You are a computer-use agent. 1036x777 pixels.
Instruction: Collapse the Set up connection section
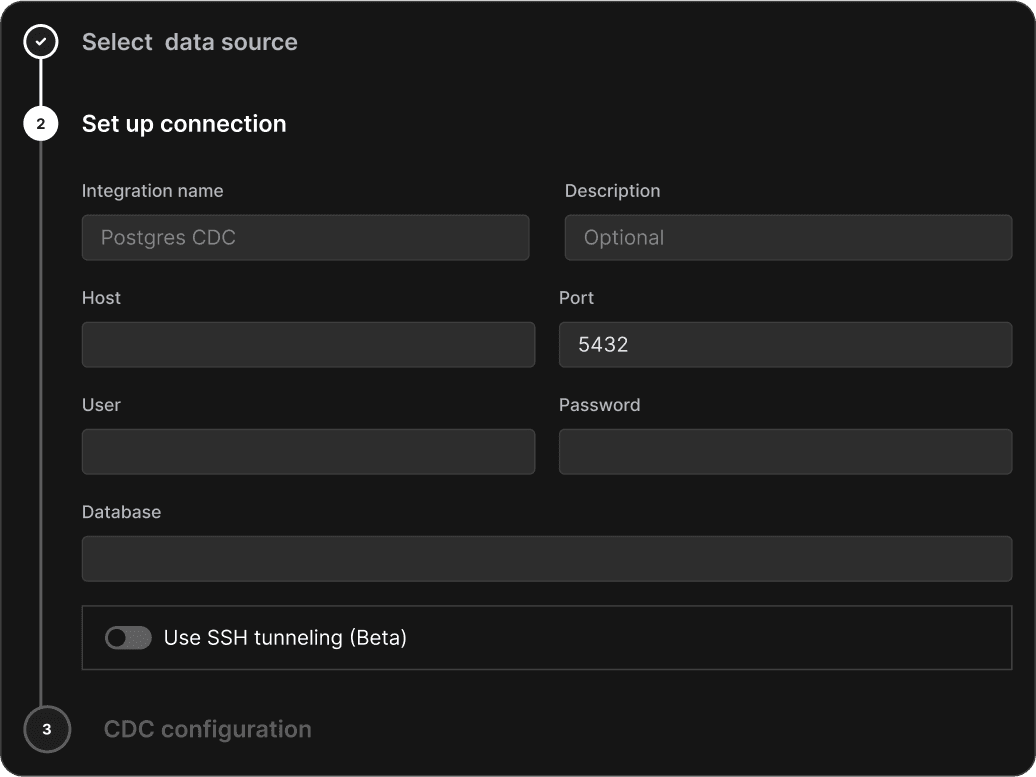(x=184, y=124)
